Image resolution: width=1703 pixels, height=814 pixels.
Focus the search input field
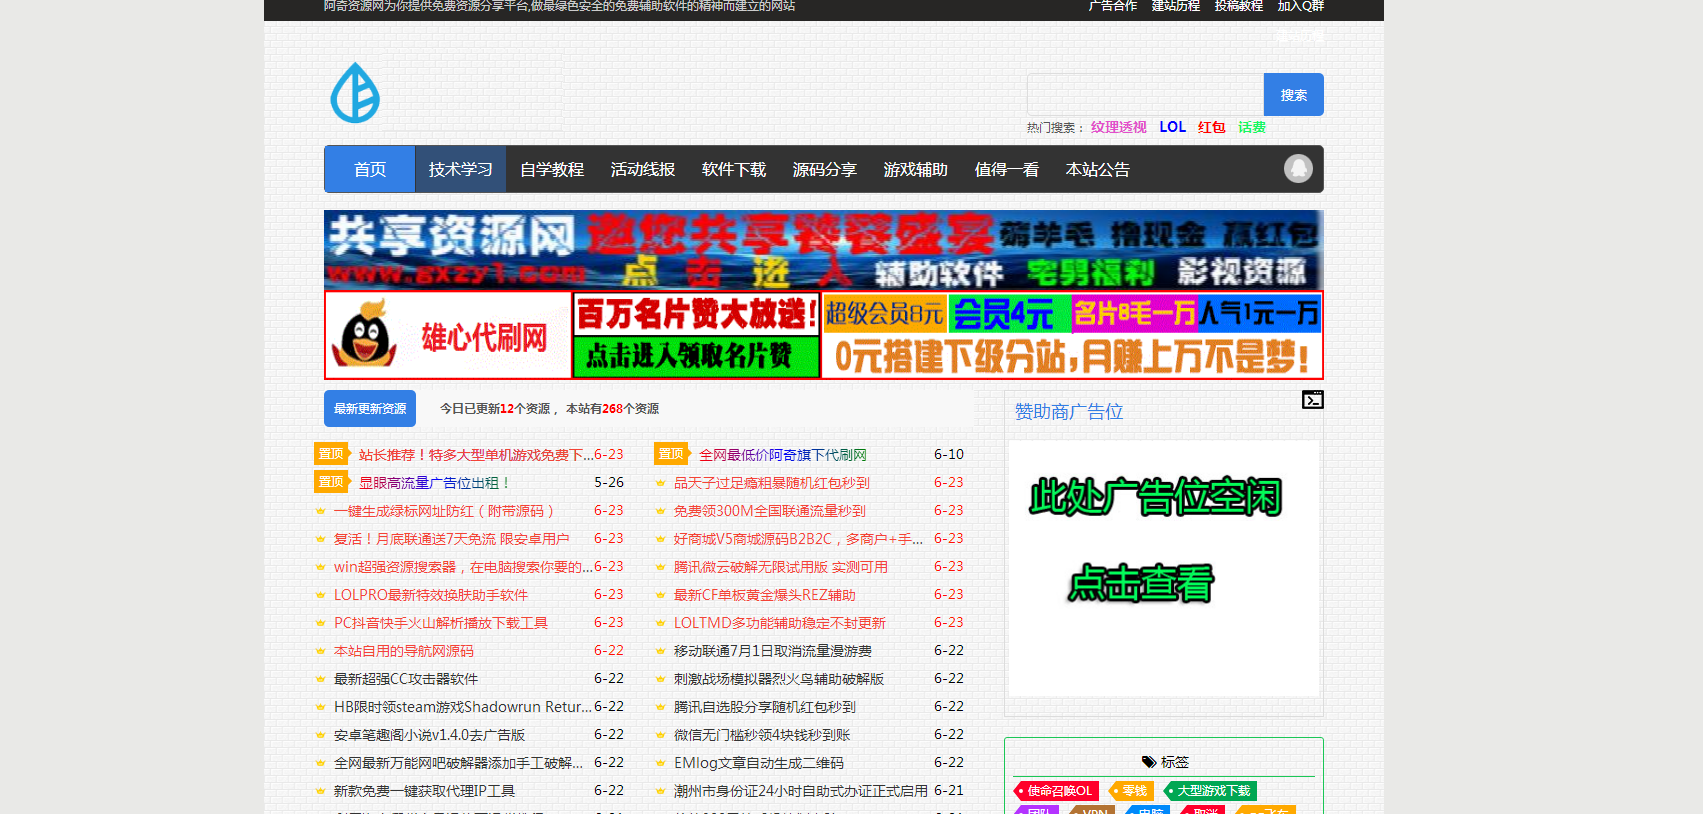[x=1145, y=95]
